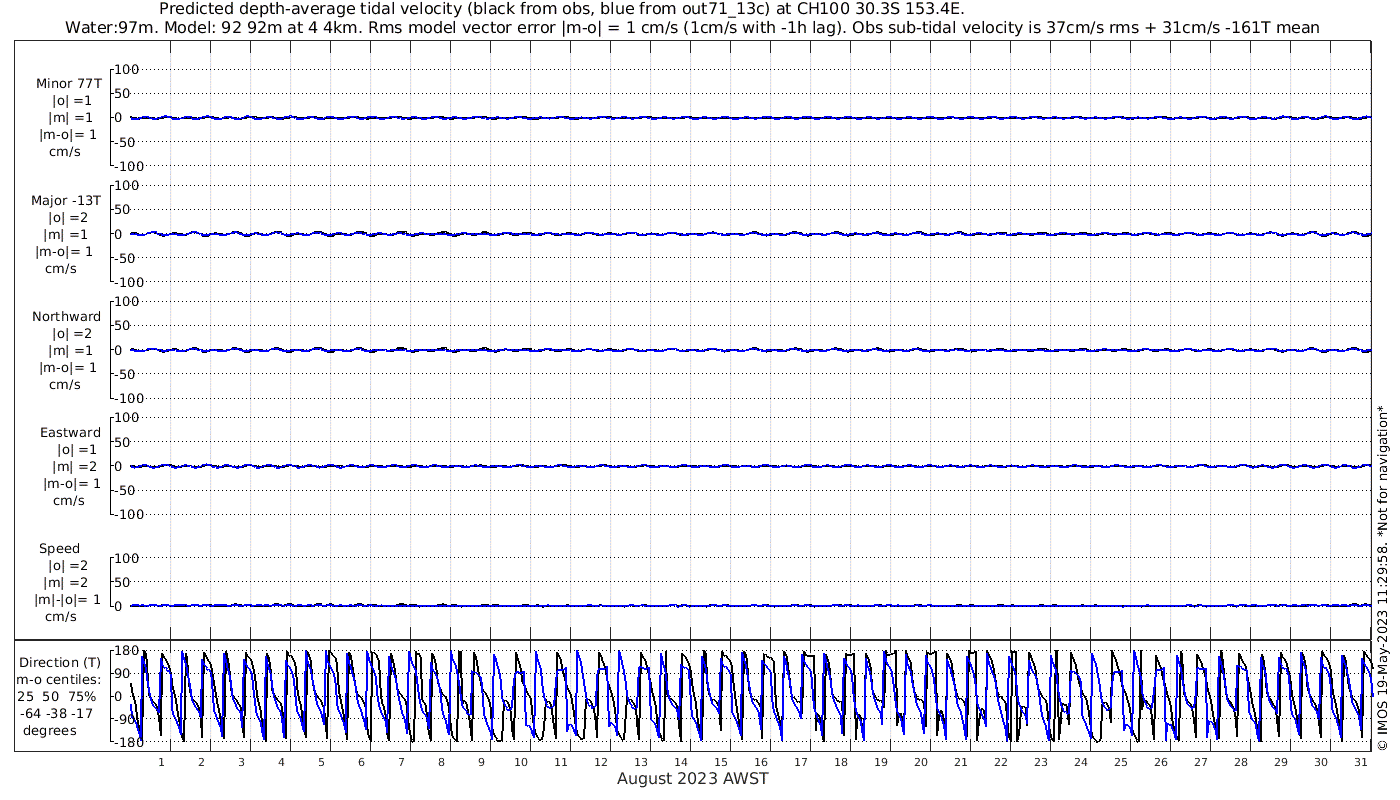Select the 'Major -13T' panel label
1400x800 pixels.
(68, 201)
